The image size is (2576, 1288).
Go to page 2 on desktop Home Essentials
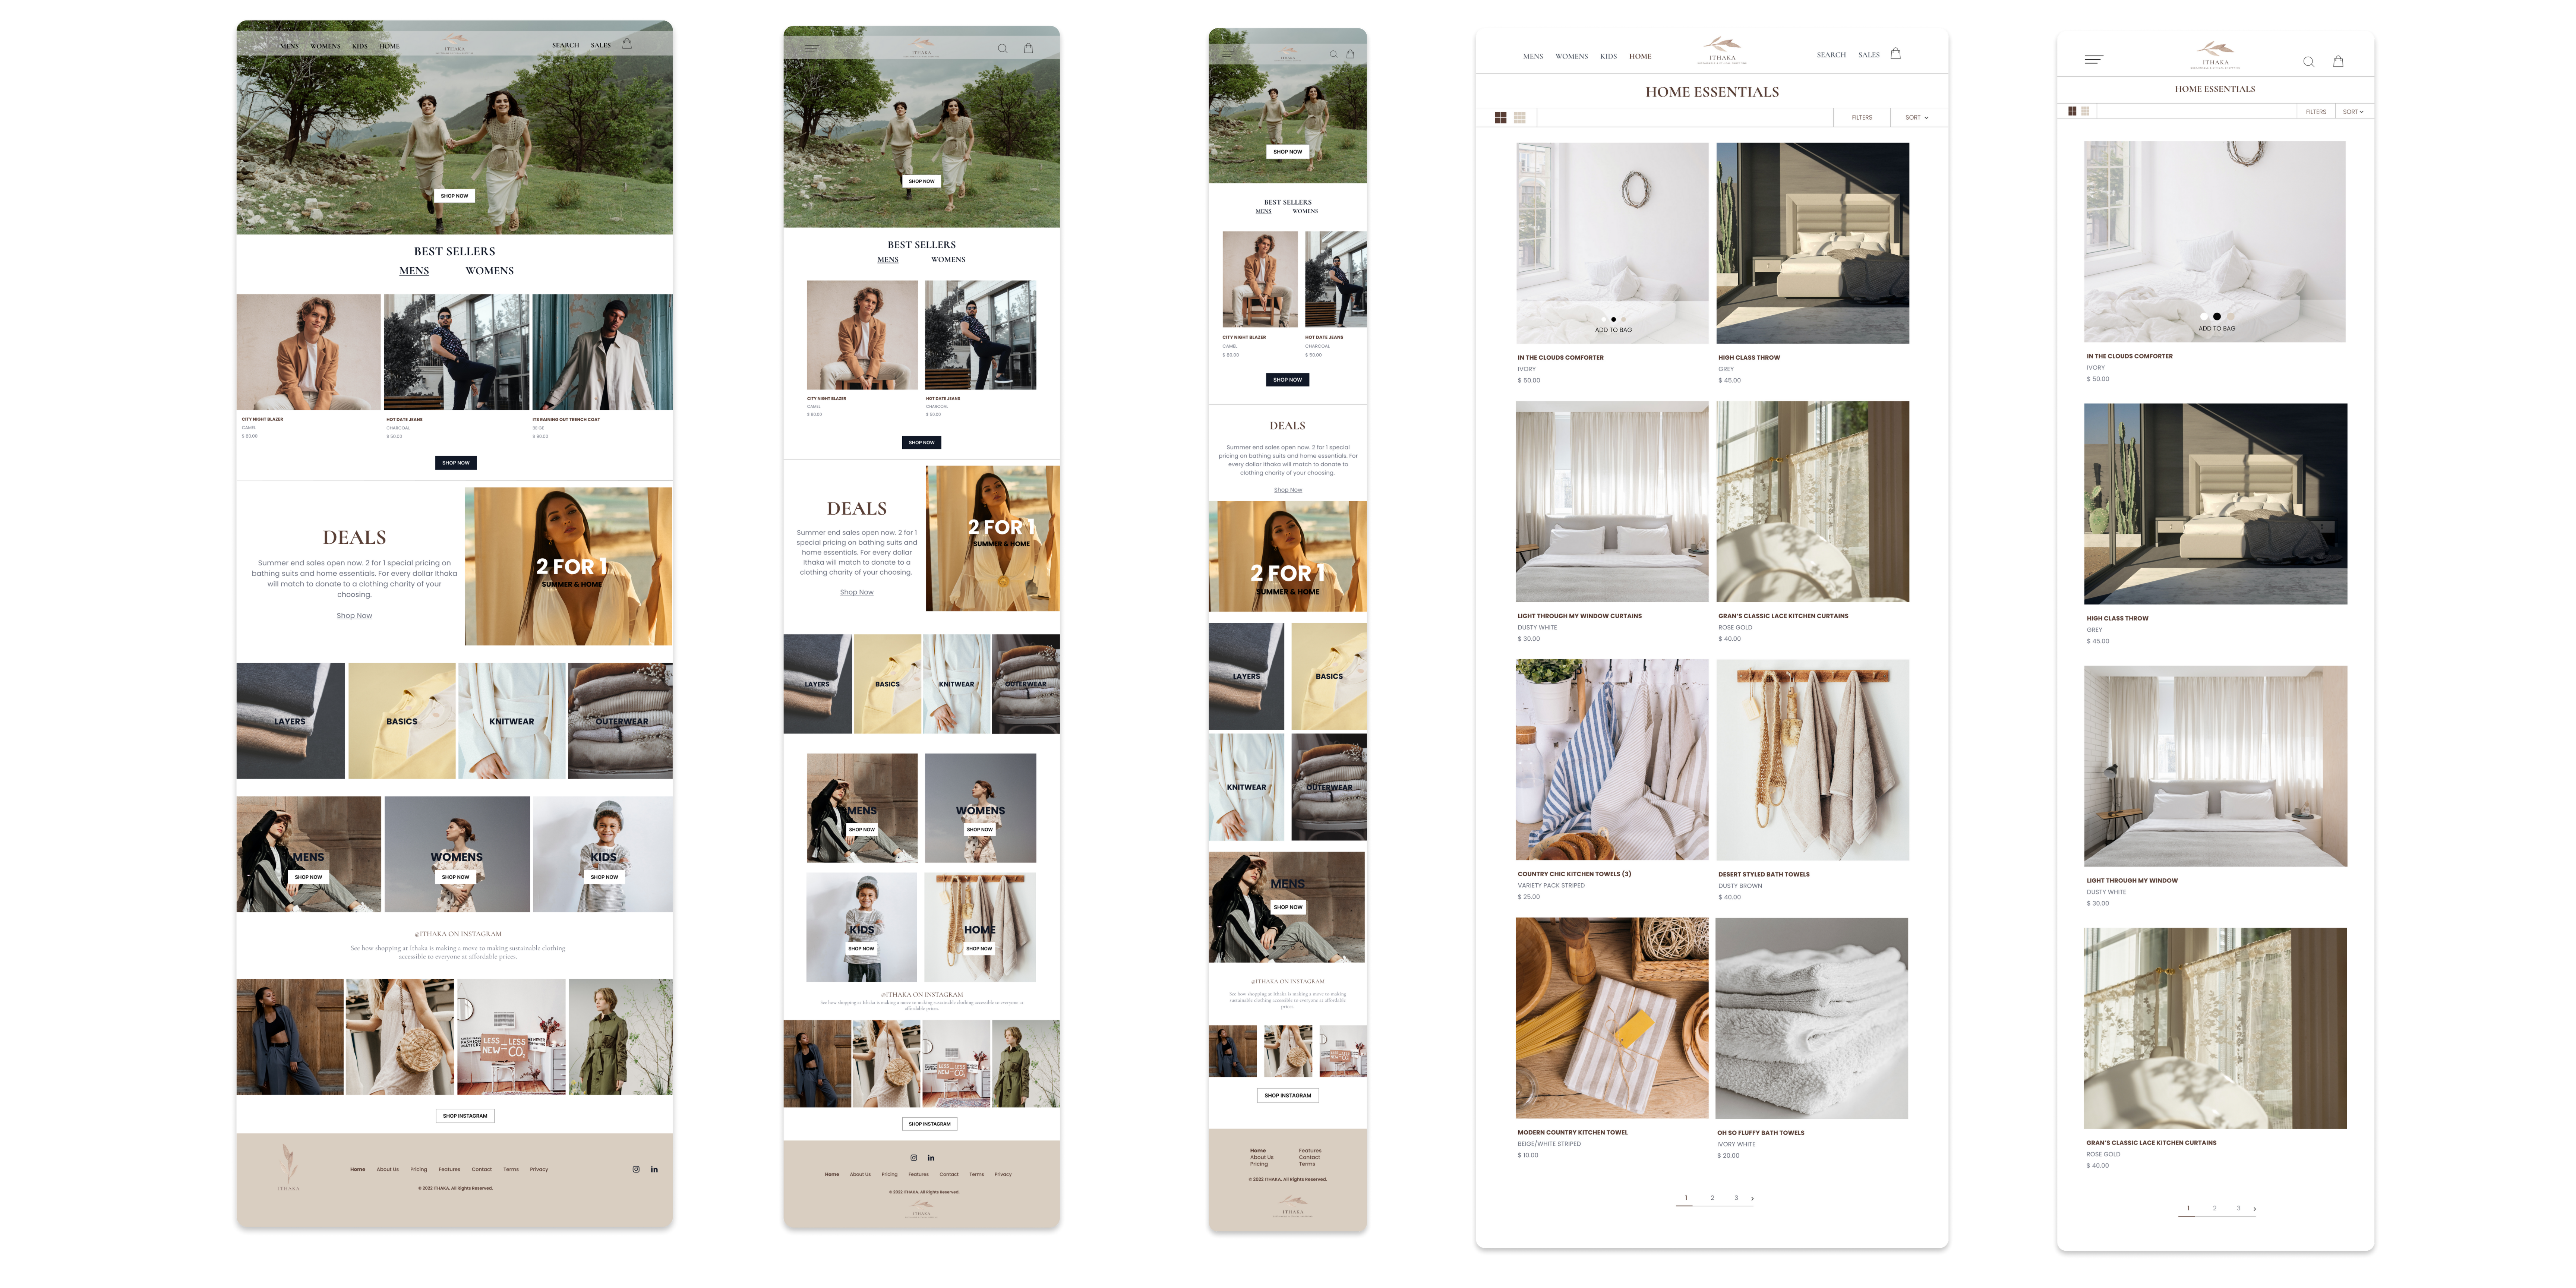click(x=1712, y=1198)
